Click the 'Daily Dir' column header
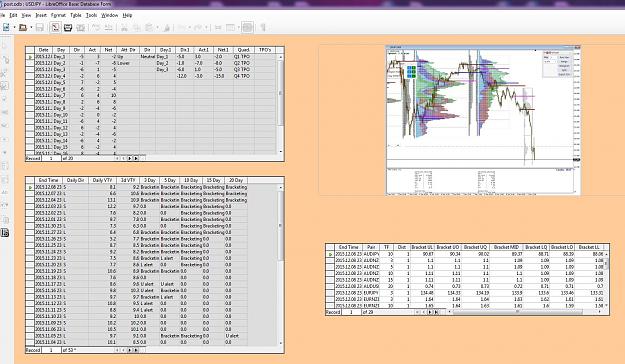The height and width of the screenshot is (364, 625). click(x=75, y=180)
